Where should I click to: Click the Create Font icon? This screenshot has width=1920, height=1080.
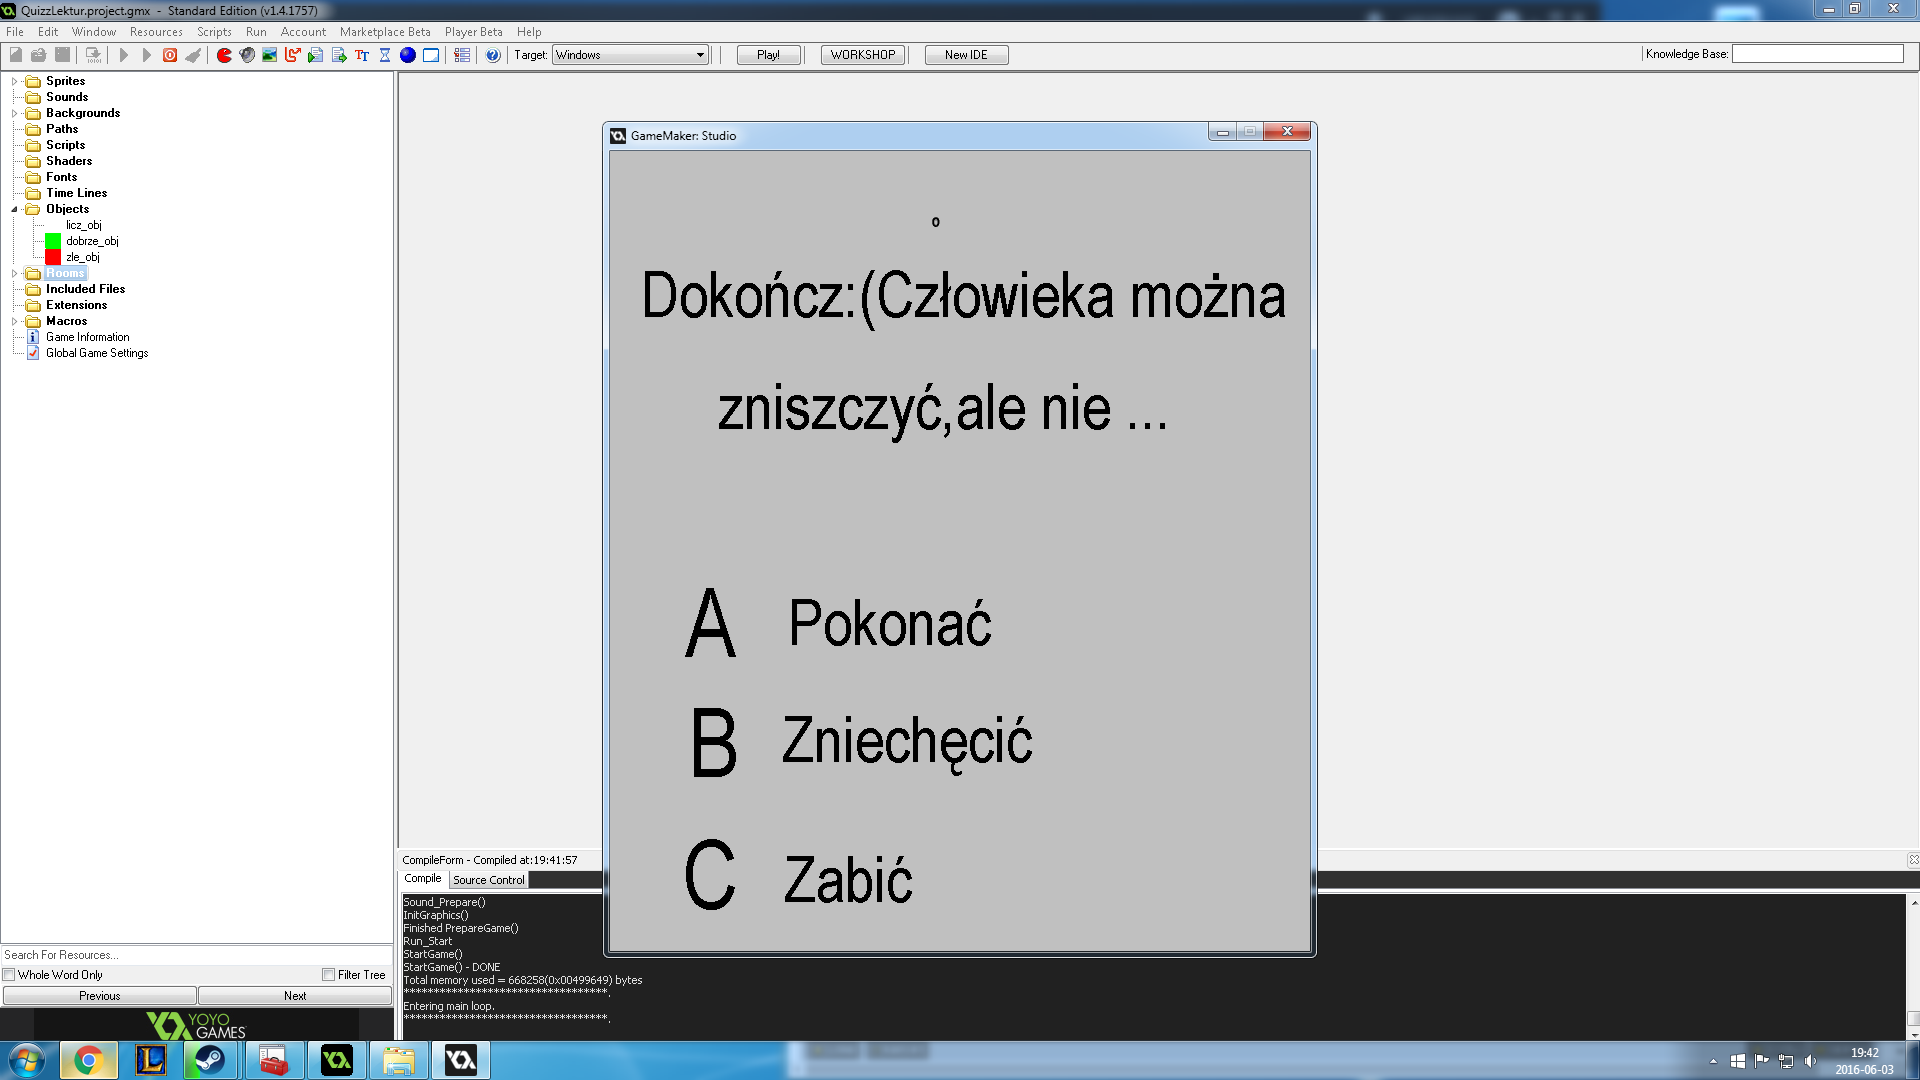pyautogui.click(x=362, y=55)
